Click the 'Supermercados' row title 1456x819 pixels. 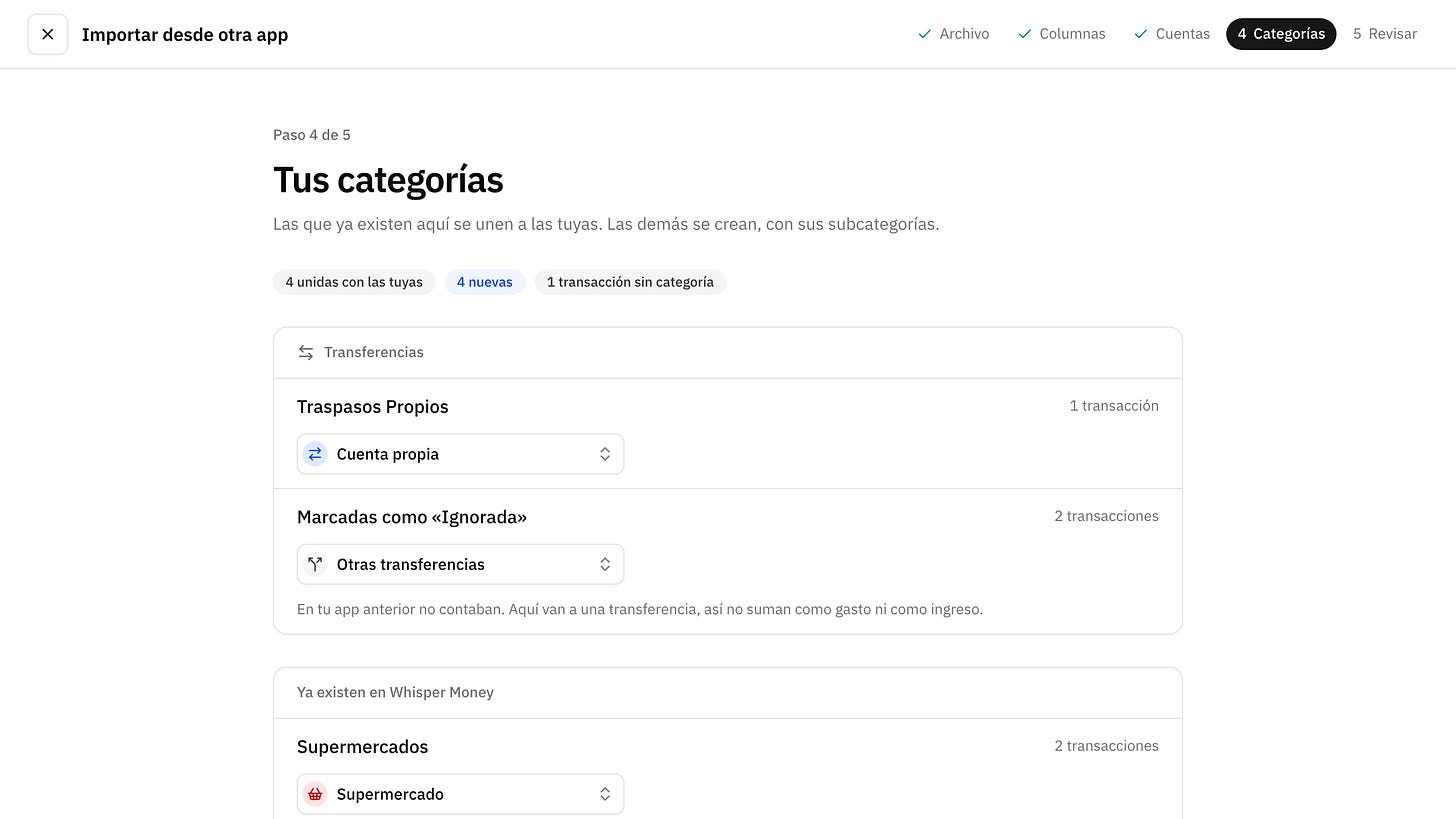(363, 747)
